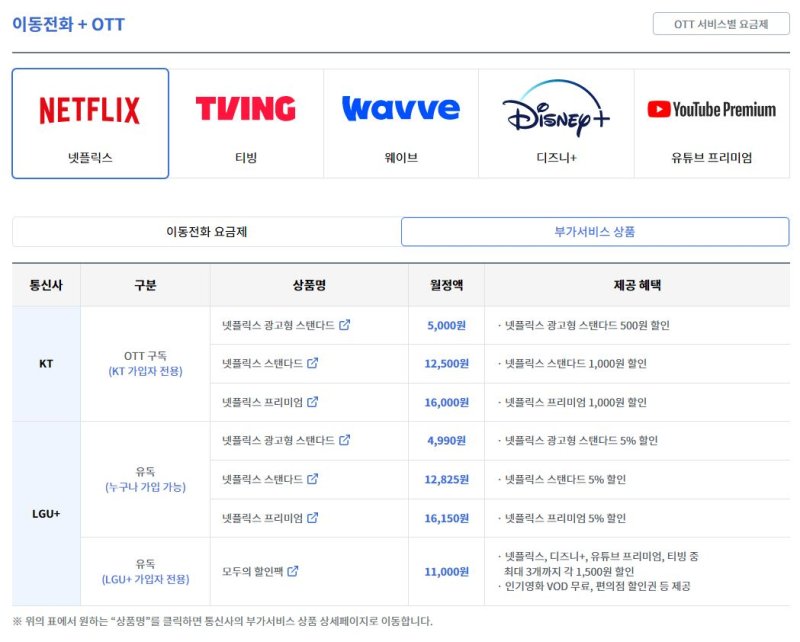Open LGU+ 넷플릭스 프리미엄 product link

point(262,518)
